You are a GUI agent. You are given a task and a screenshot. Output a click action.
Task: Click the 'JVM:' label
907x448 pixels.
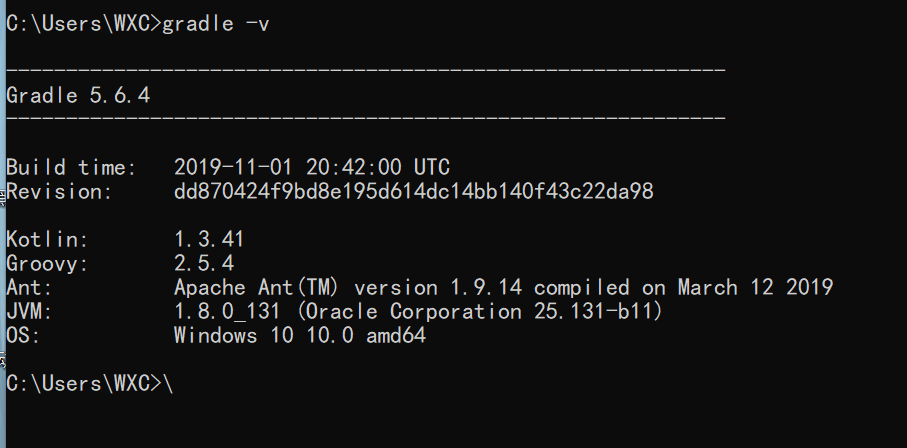[x=30, y=312]
